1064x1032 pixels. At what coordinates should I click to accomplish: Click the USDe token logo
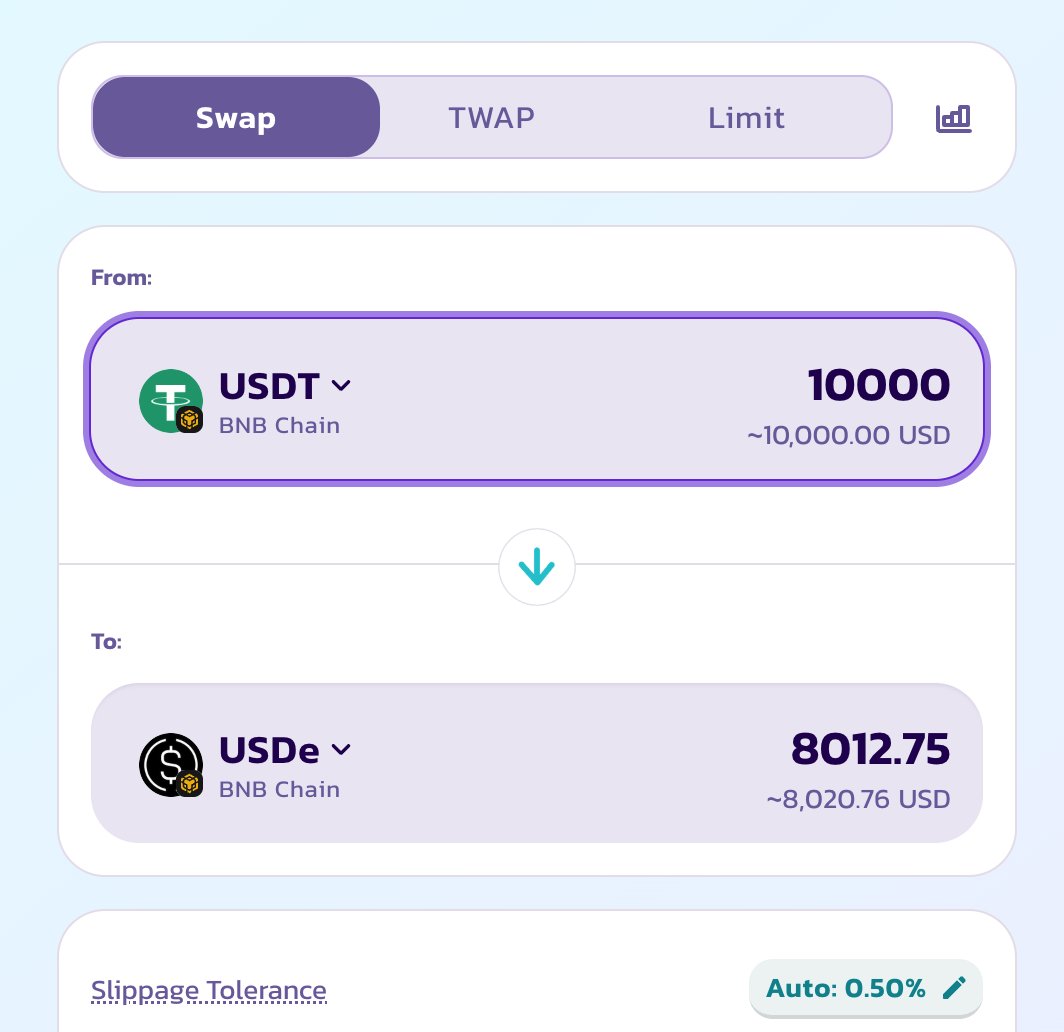point(171,765)
